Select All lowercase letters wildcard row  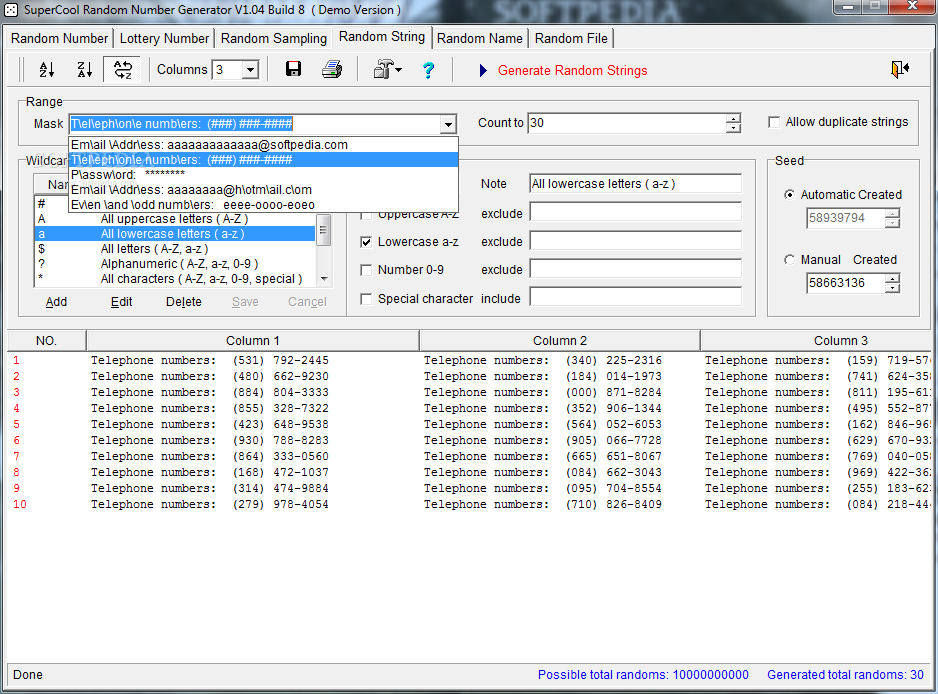tap(175, 234)
